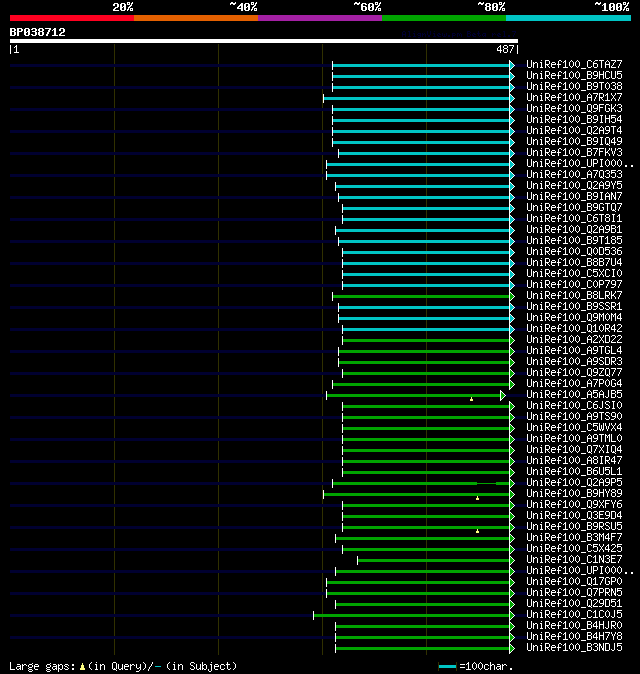Select the UniRef100_Q10R42 label
Viewport: 640px width, 674px height.
tap(574, 329)
